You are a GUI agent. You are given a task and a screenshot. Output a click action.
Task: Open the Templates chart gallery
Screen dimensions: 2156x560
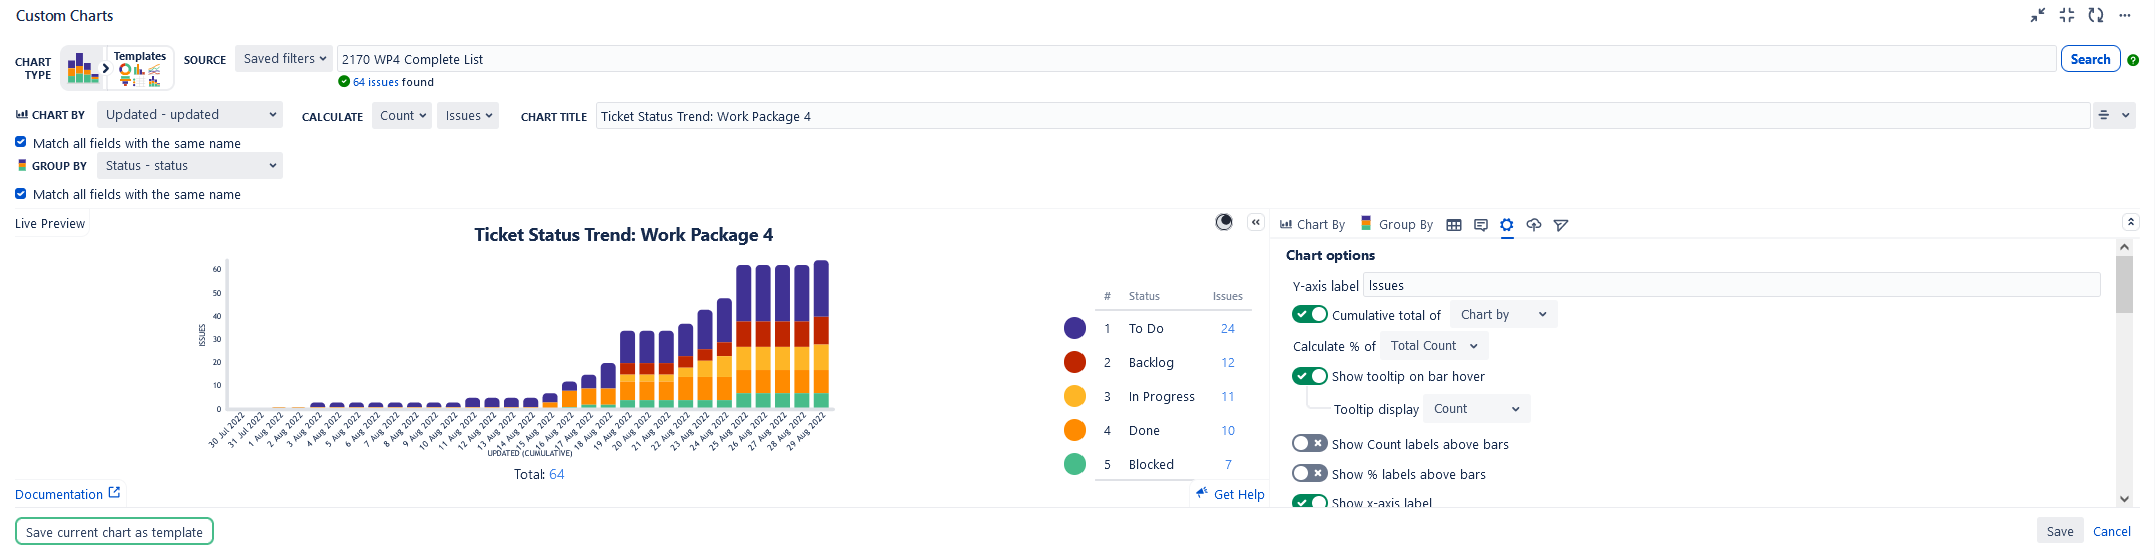(x=140, y=68)
